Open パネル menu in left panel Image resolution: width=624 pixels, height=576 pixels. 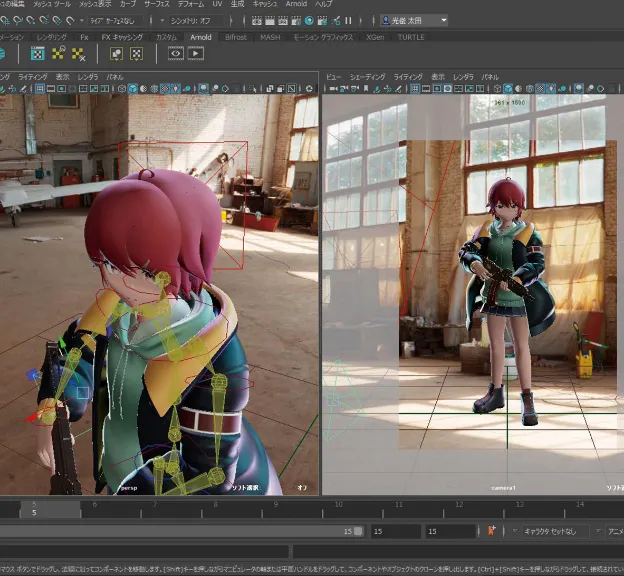tap(115, 77)
